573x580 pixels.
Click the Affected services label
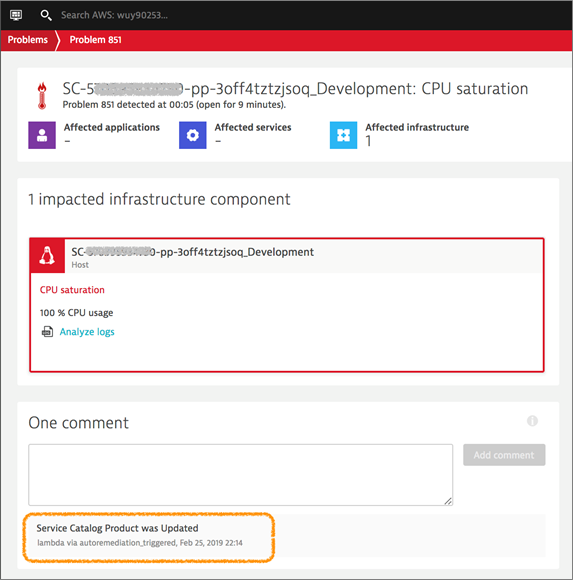tap(253, 127)
